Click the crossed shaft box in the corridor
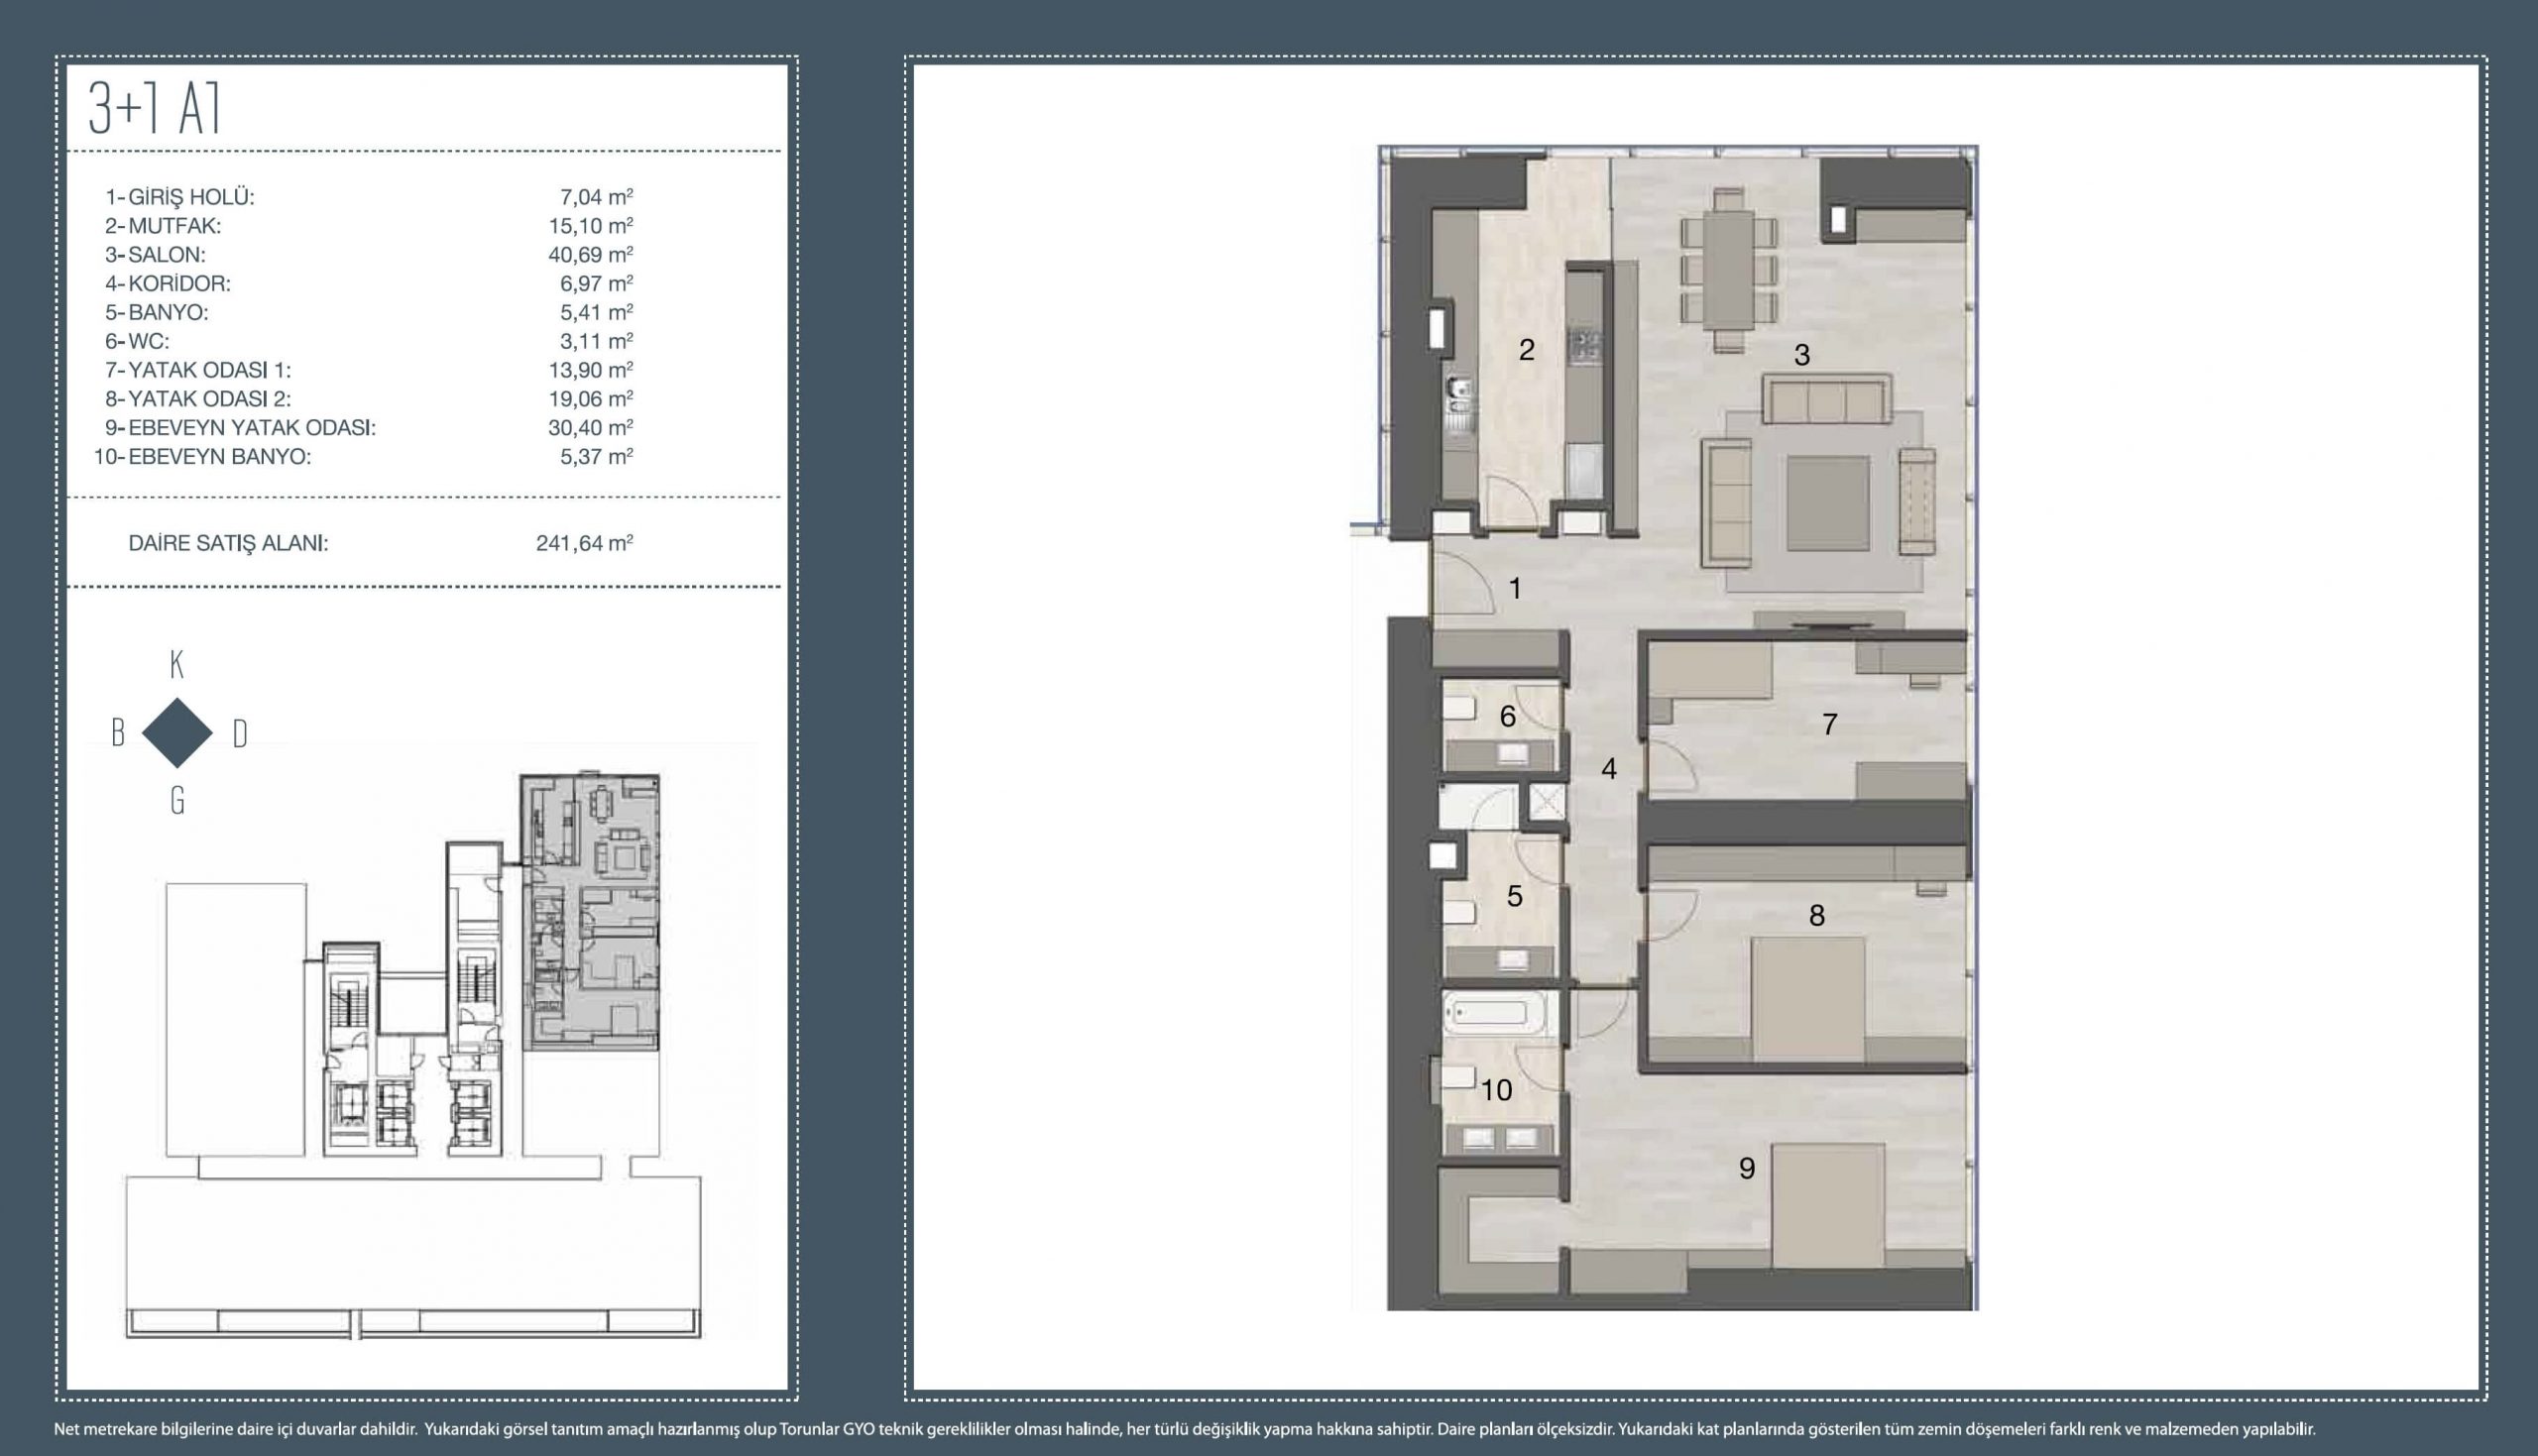Screen dimensions: 2538x1456 pos(1546,802)
